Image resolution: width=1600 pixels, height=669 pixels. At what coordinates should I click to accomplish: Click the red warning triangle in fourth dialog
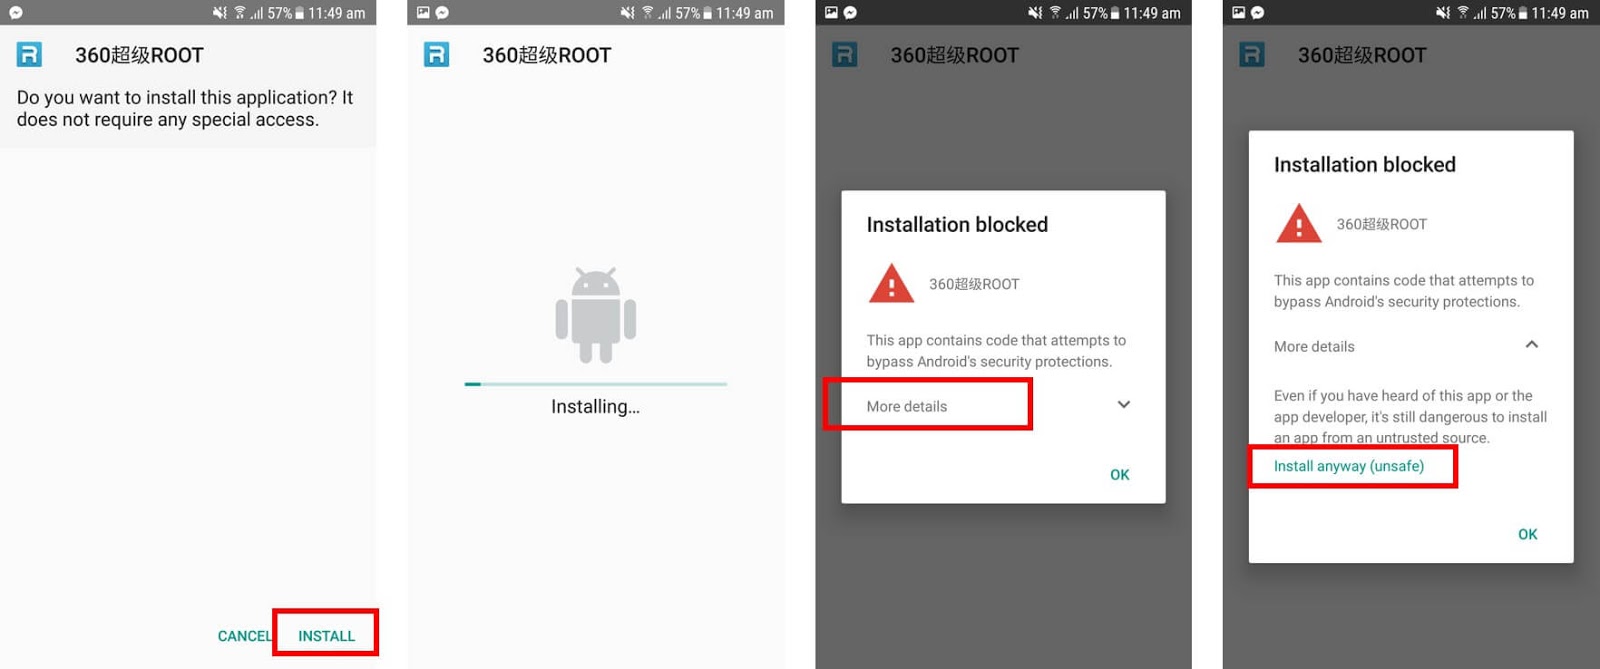(1298, 223)
